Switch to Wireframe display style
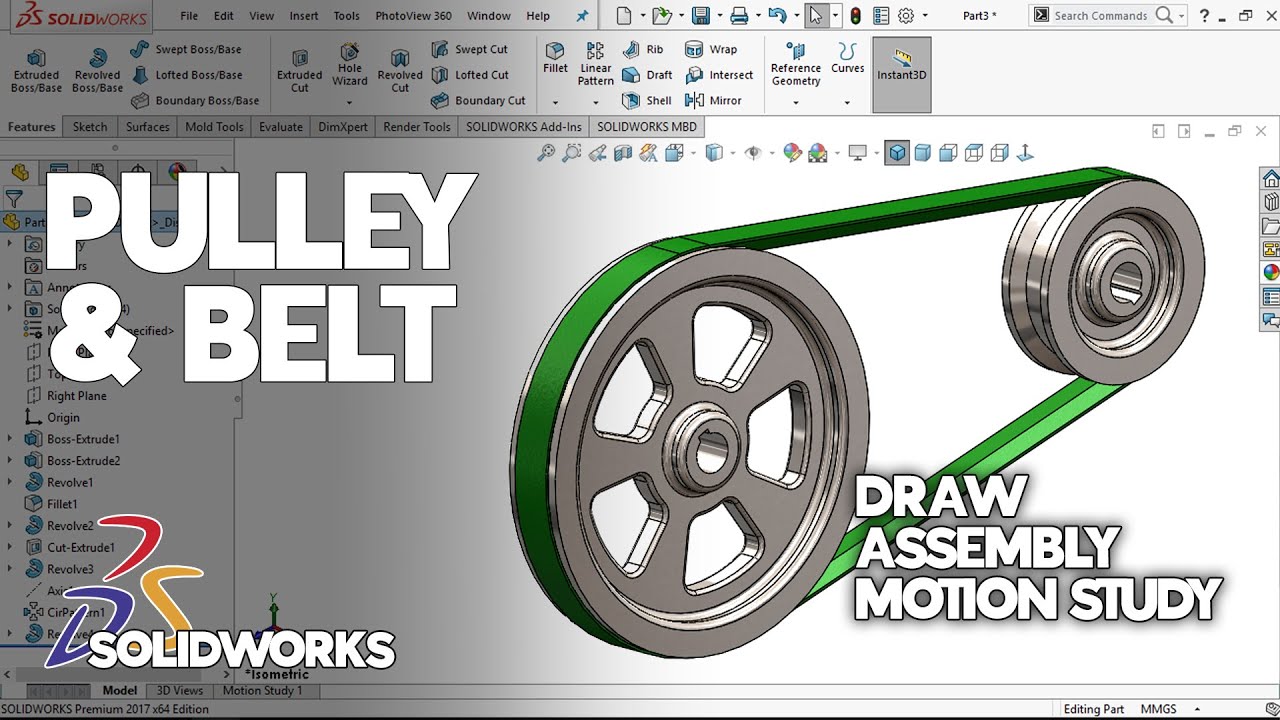 point(999,153)
